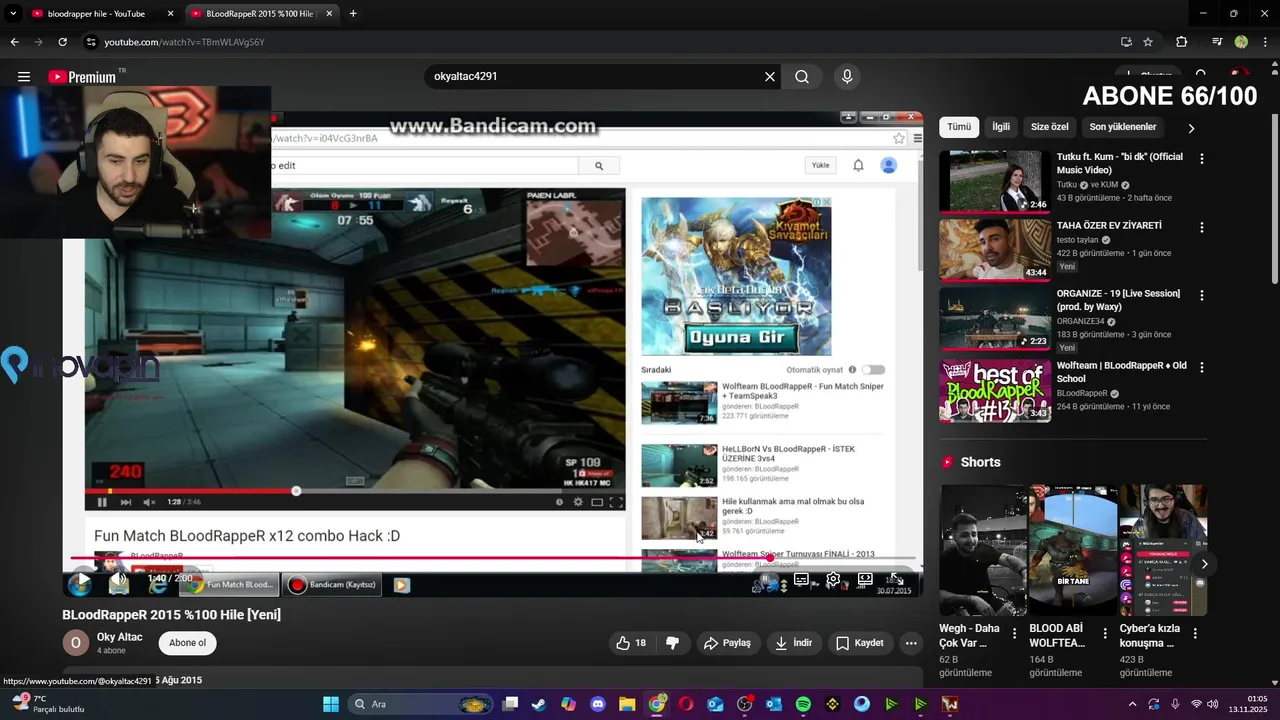Open more actions ellipsis under video
Image resolution: width=1280 pixels, height=720 pixels.
click(911, 643)
